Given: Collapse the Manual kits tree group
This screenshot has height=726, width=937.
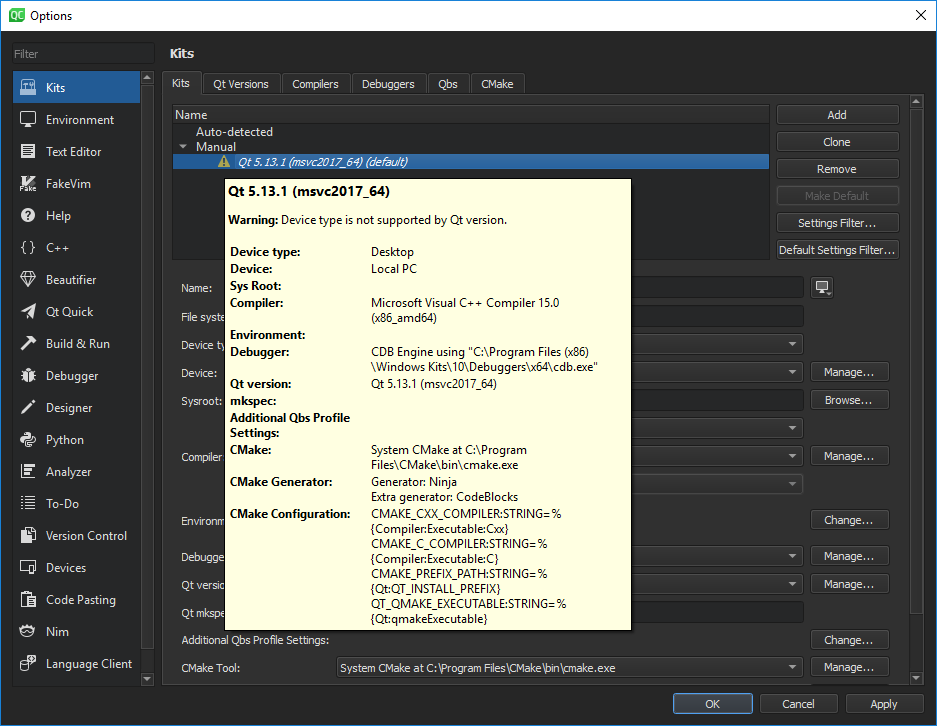Looking at the screenshot, I should [x=183, y=147].
